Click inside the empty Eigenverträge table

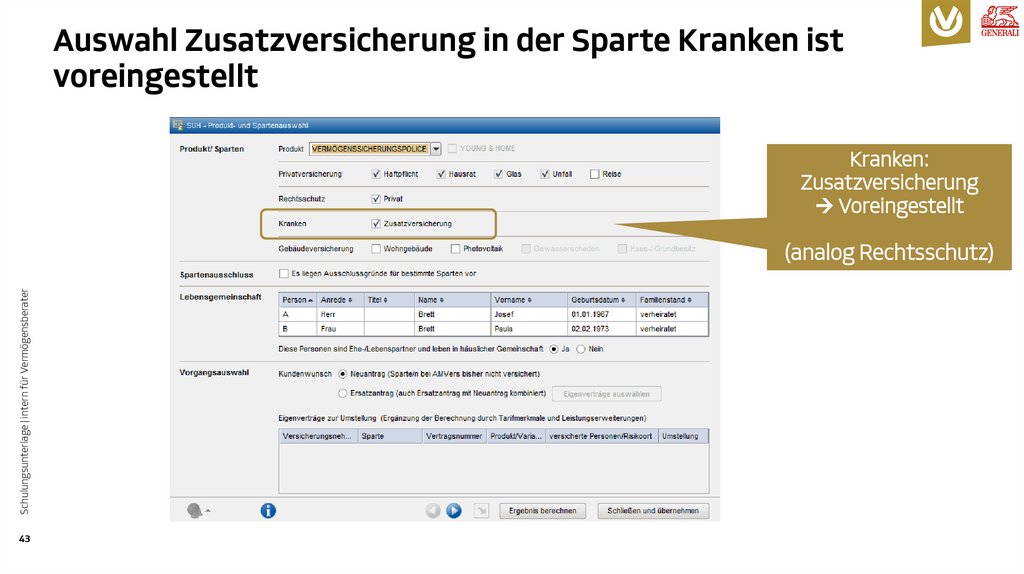494,468
